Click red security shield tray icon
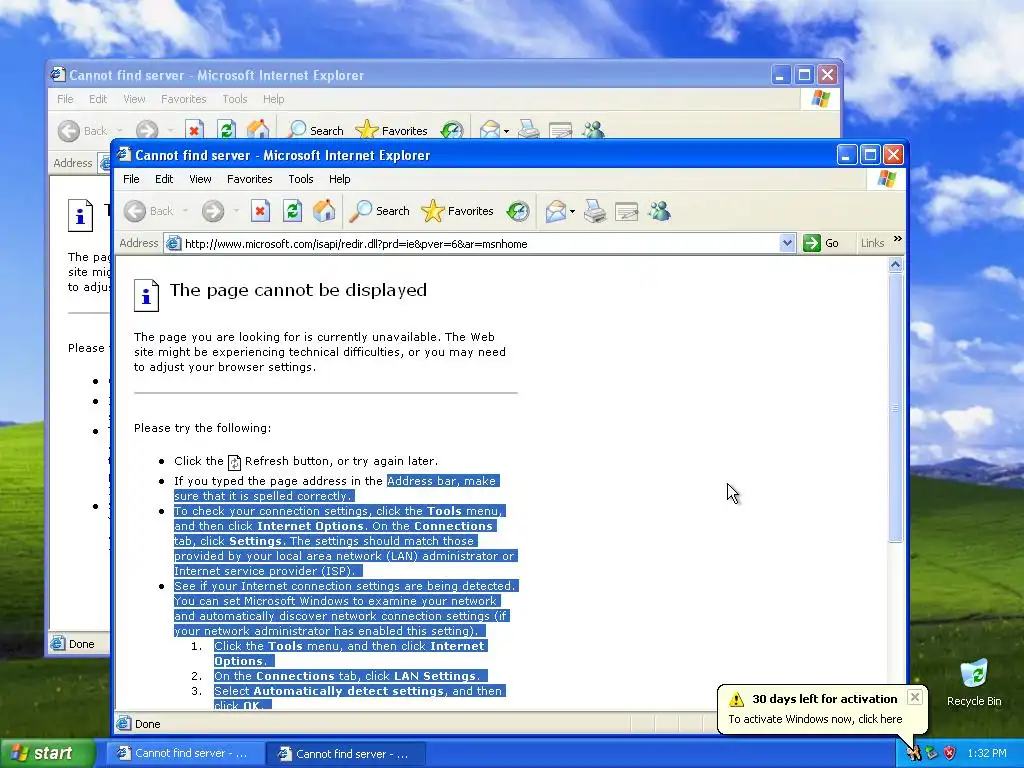This screenshot has width=1024, height=768. (x=950, y=754)
